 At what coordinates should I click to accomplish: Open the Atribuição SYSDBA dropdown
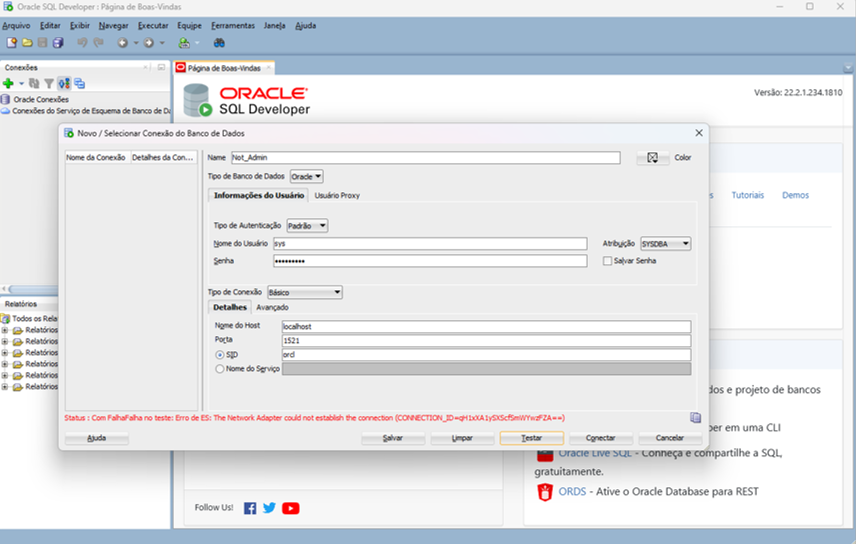coord(665,244)
